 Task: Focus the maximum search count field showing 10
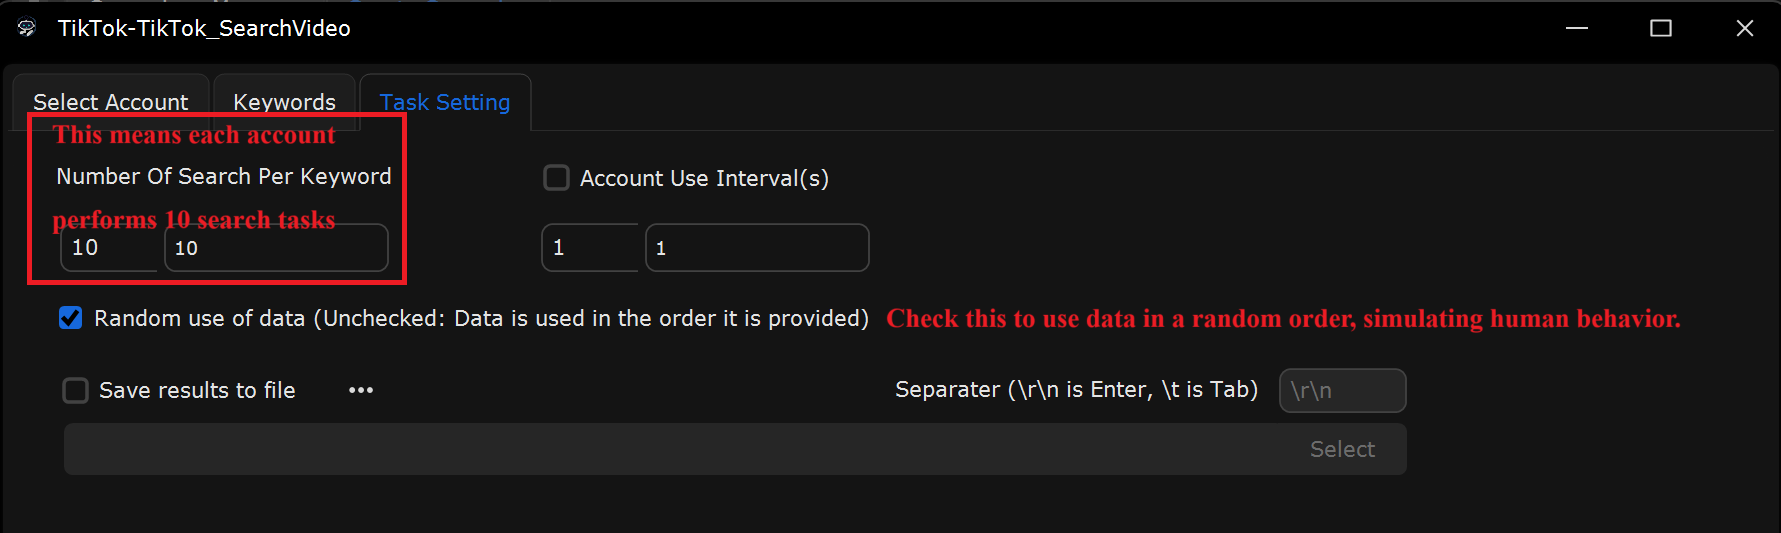(276, 247)
